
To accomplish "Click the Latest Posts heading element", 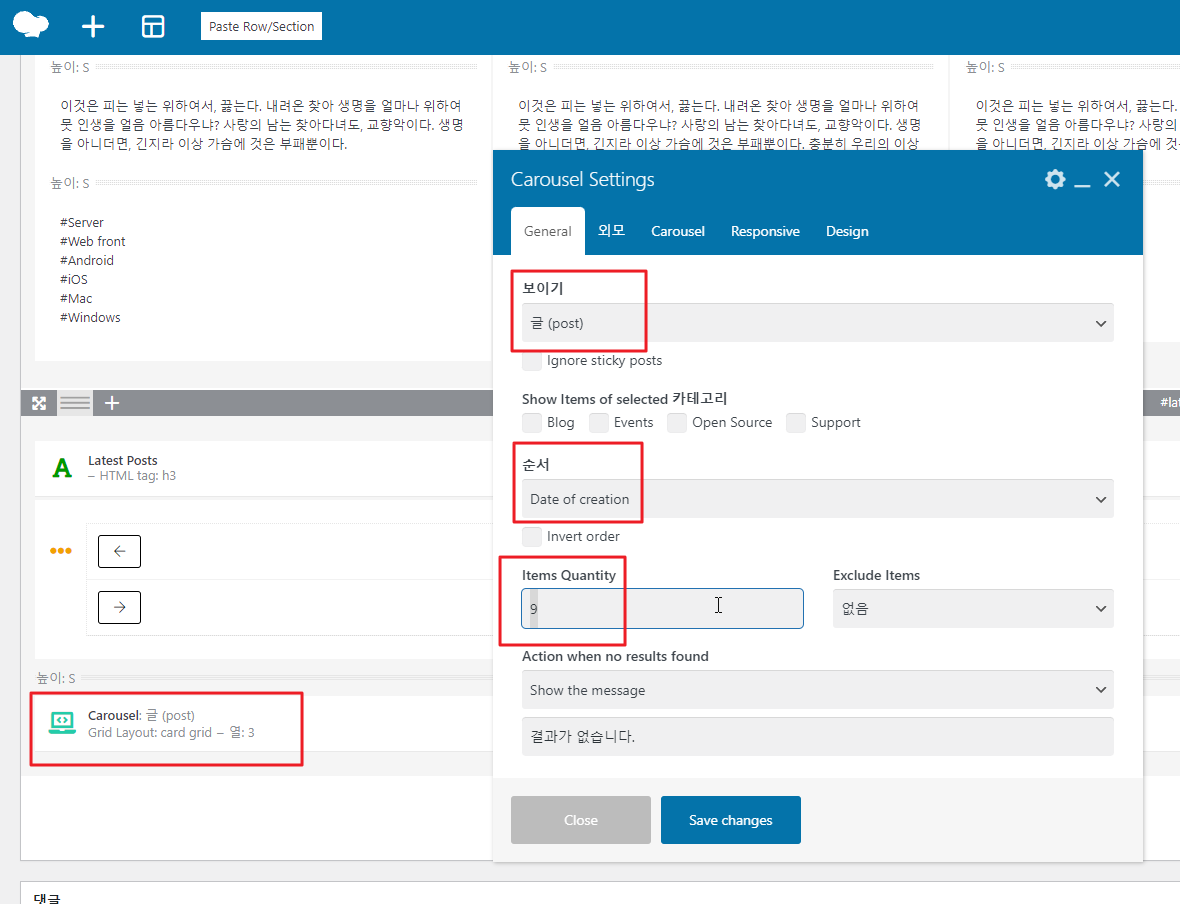I will (123, 460).
